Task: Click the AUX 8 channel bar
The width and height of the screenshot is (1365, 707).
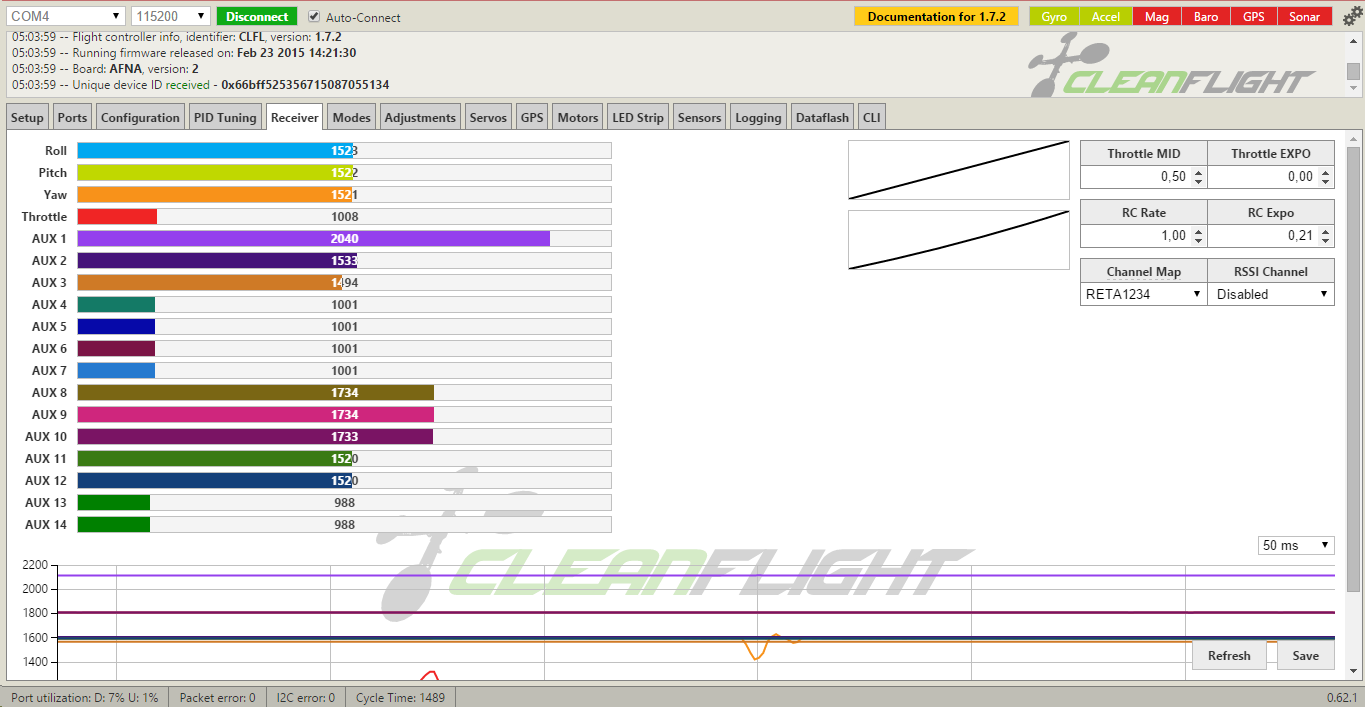Action: [x=344, y=393]
